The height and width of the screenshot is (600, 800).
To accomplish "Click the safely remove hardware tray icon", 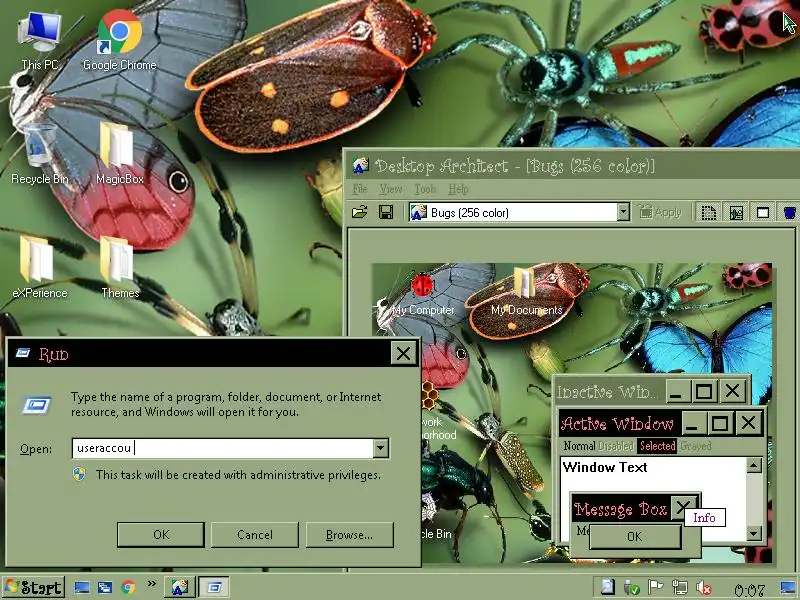I will click(x=632, y=588).
